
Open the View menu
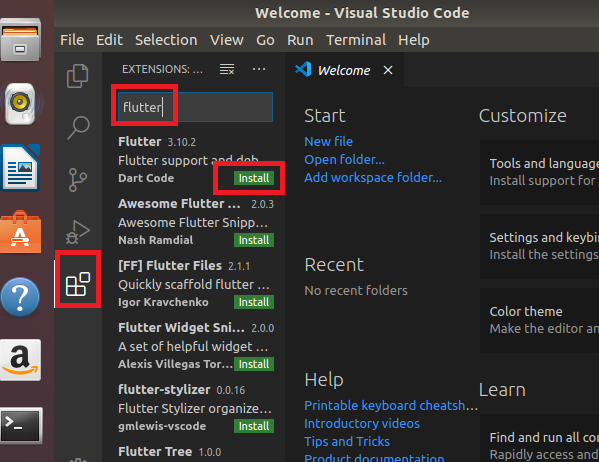pos(227,40)
